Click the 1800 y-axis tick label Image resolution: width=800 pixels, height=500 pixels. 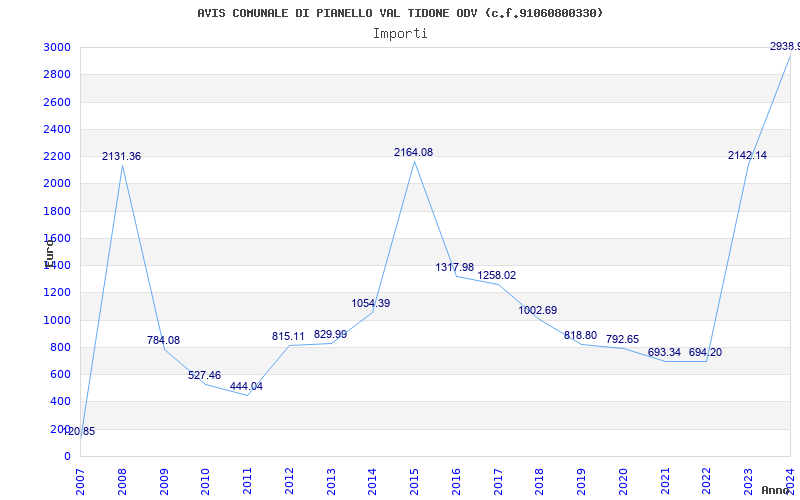coord(57,211)
